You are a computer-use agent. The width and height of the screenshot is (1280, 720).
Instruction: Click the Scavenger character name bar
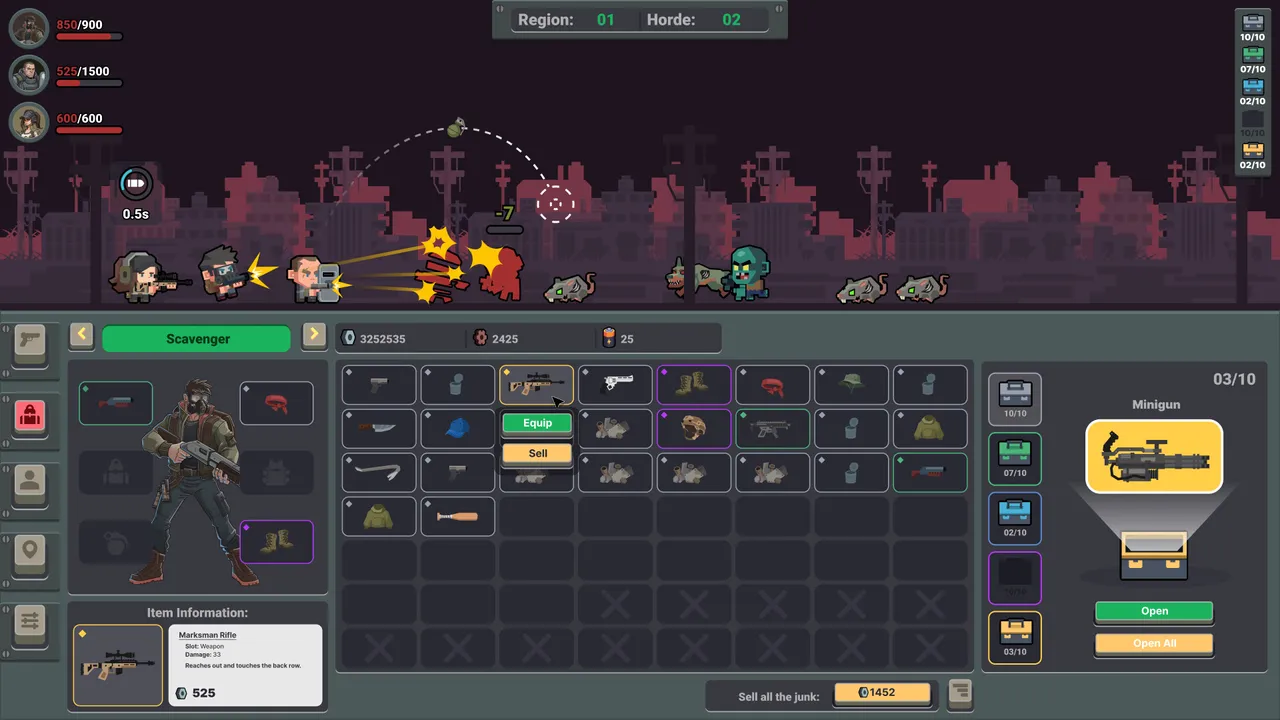(x=197, y=339)
